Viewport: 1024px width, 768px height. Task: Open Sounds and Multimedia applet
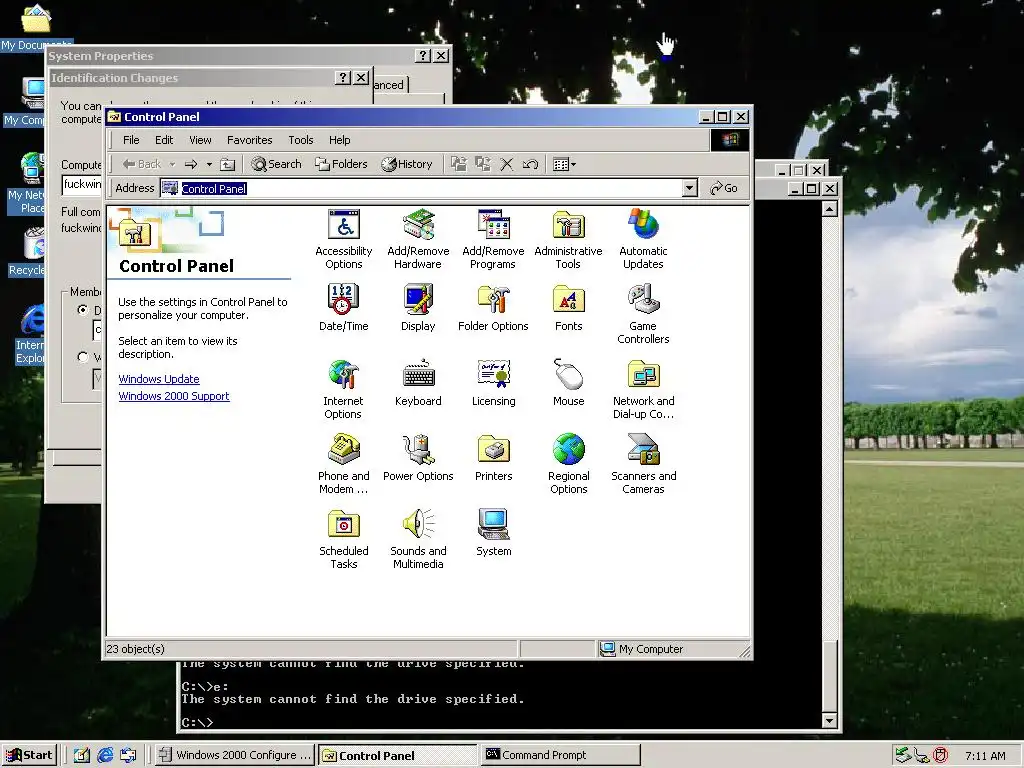pos(418,539)
